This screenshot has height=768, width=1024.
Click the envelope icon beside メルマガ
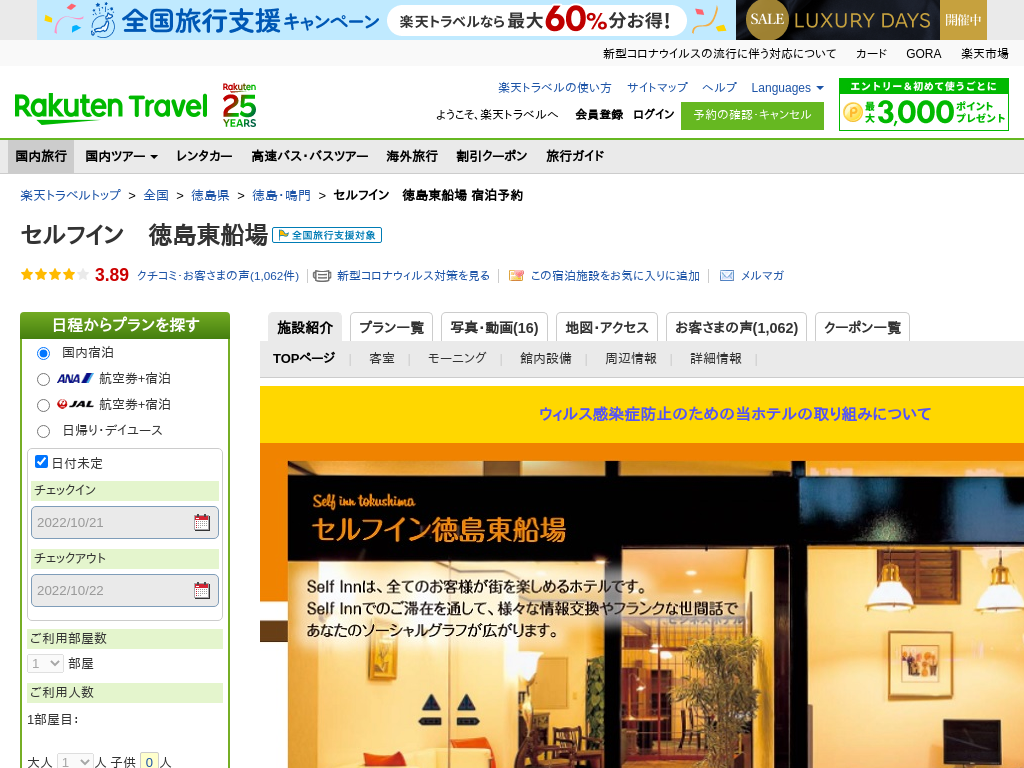point(727,276)
